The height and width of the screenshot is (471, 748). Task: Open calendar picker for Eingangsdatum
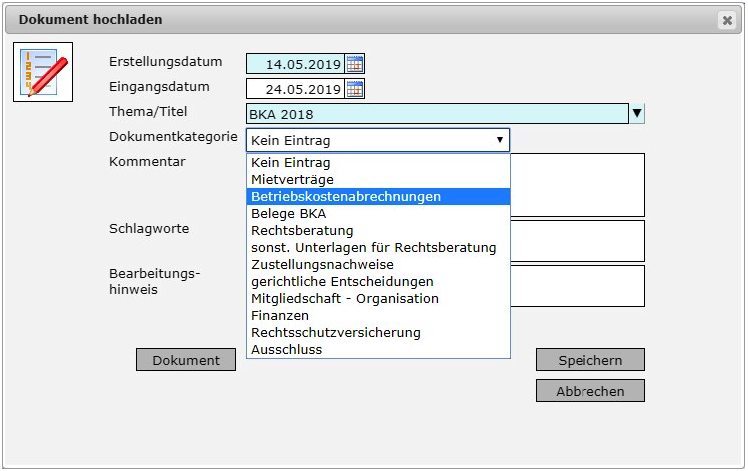(x=354, y=89)
